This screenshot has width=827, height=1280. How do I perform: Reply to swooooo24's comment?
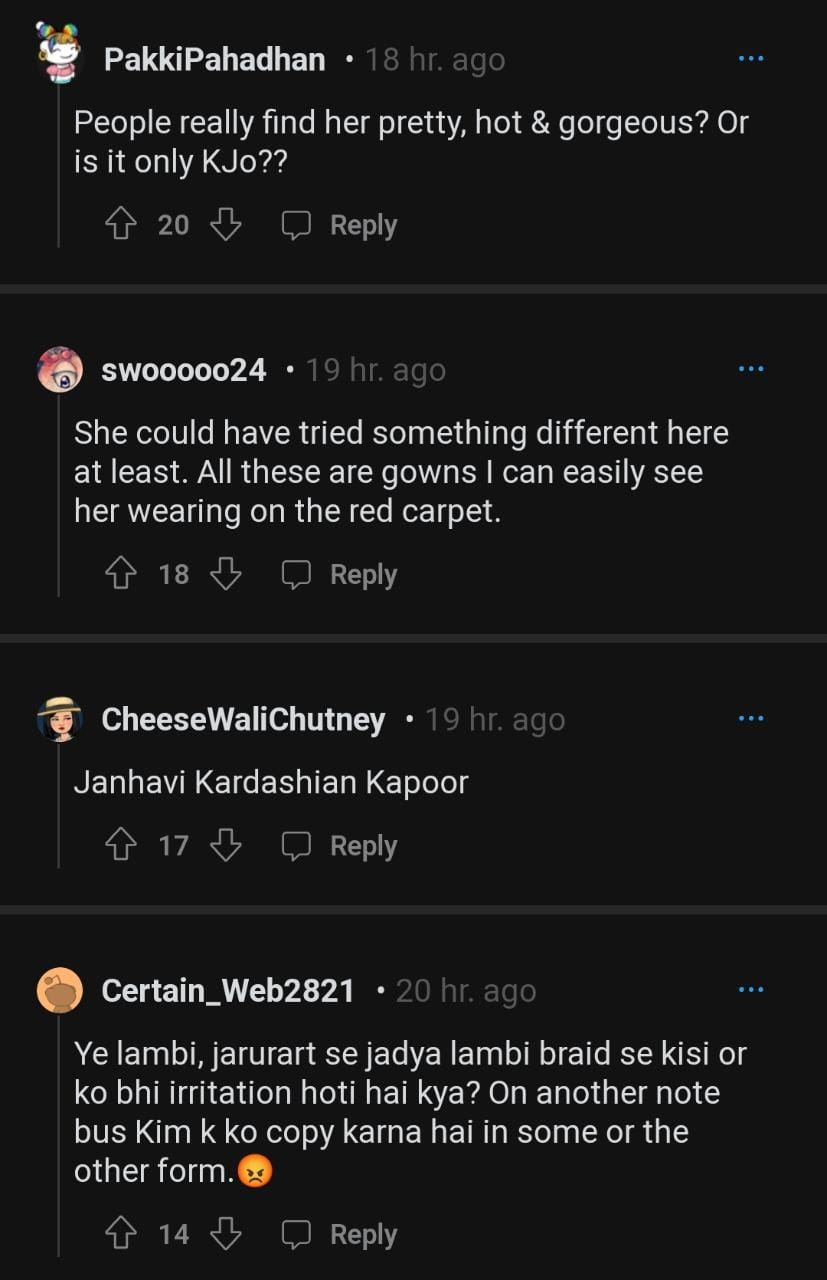click(x=339, y=574)
